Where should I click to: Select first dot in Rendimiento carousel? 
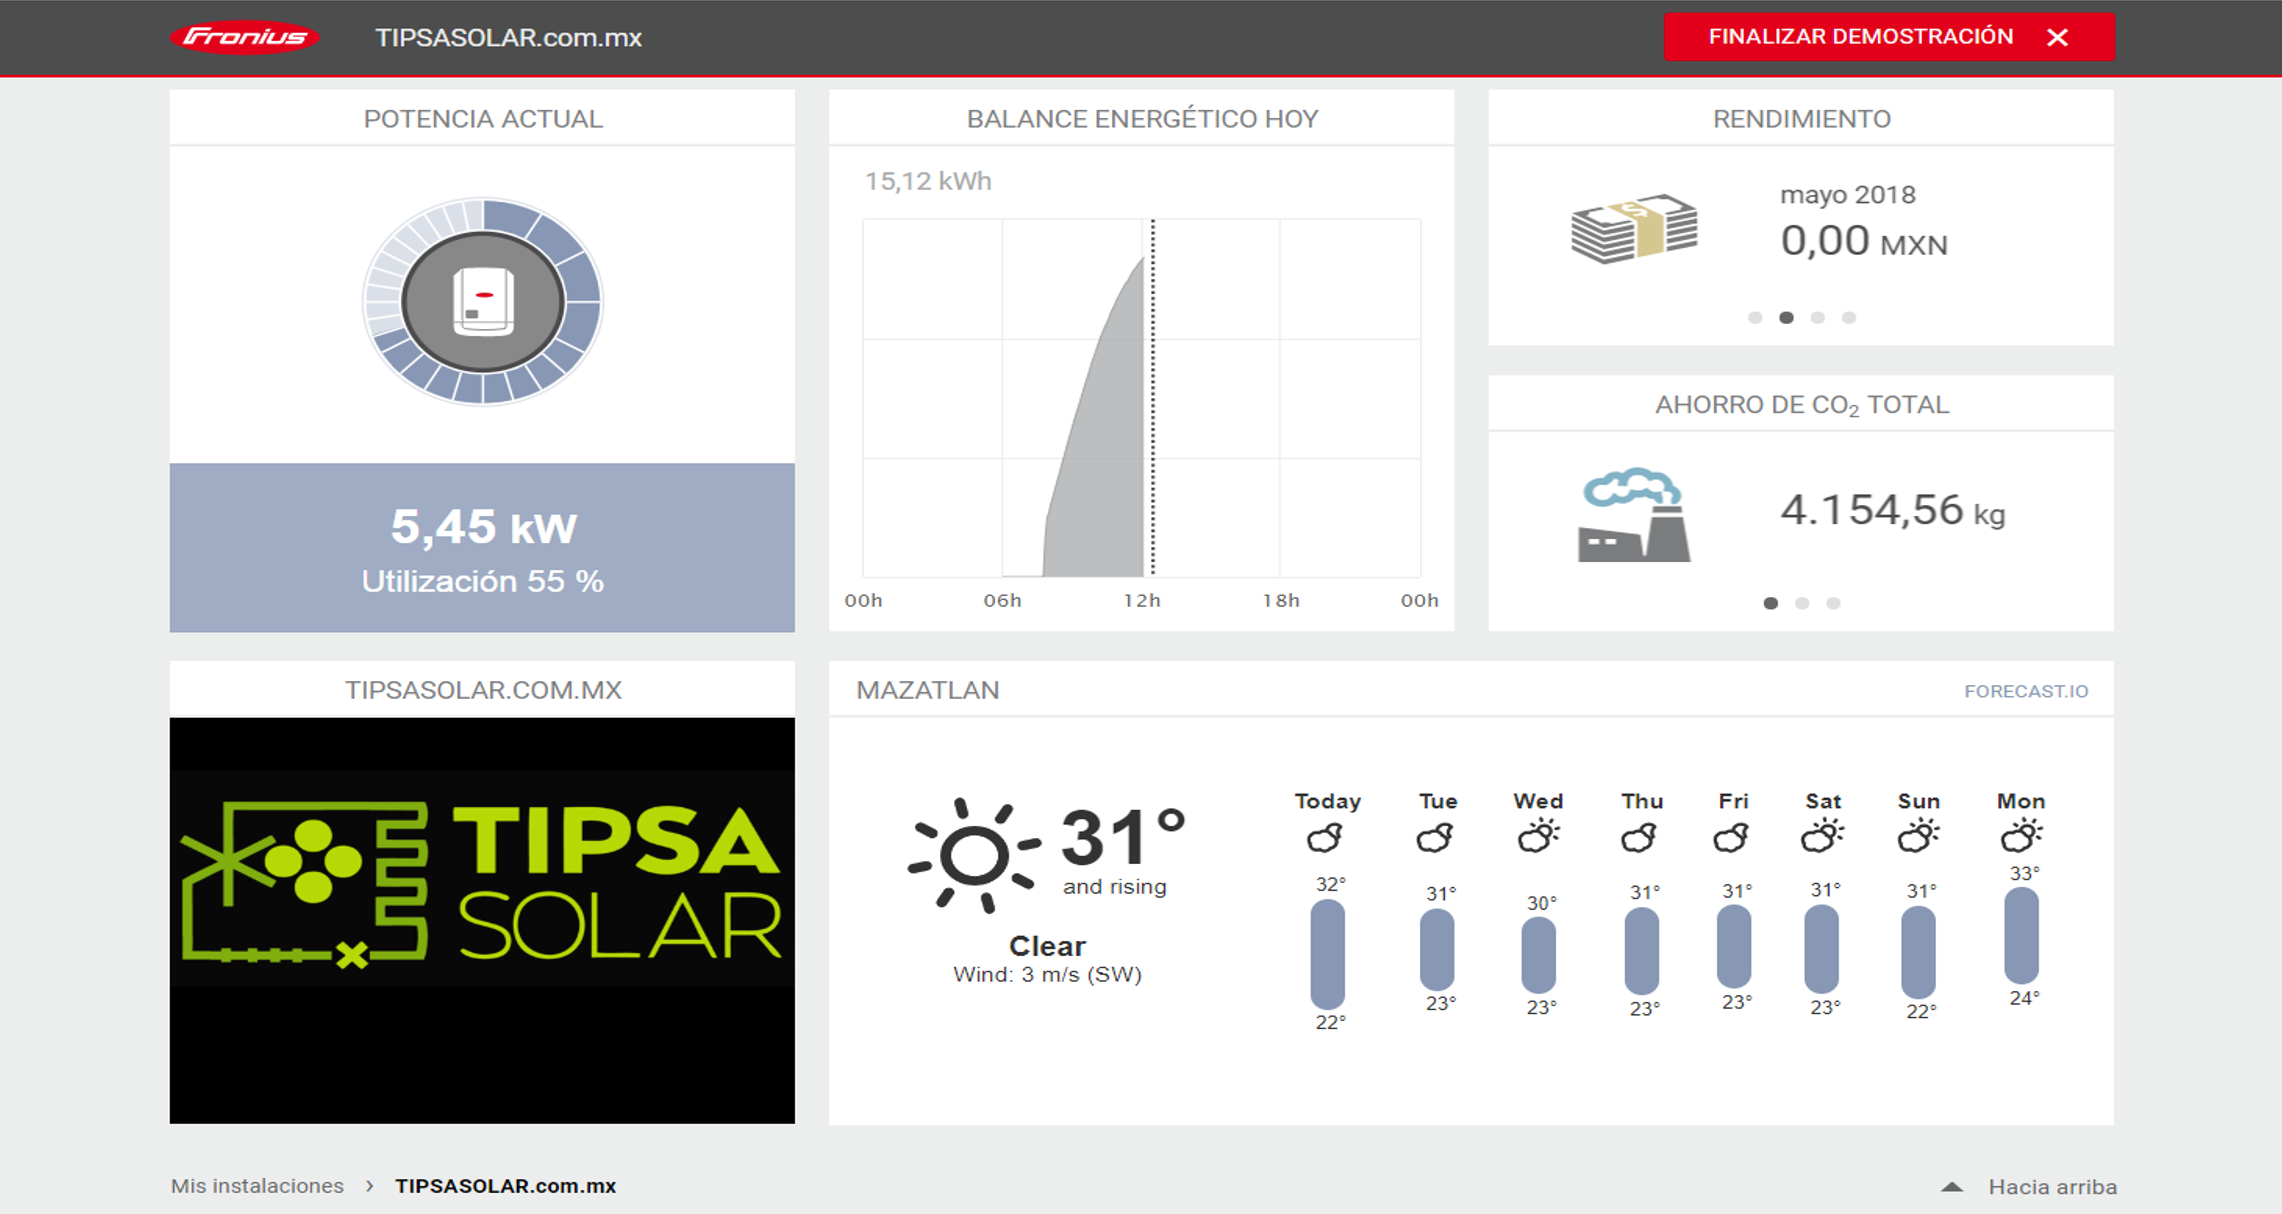pos(1755,318)
